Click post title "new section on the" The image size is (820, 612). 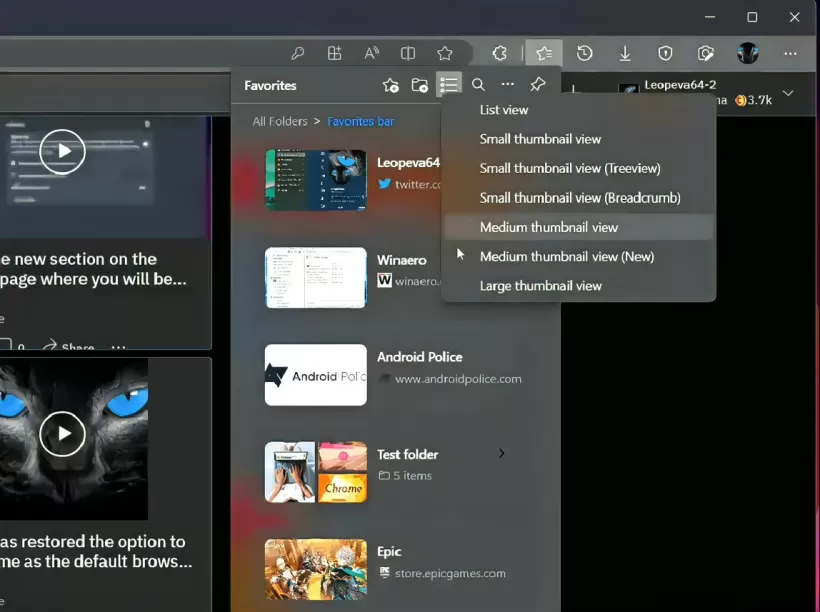86,259
